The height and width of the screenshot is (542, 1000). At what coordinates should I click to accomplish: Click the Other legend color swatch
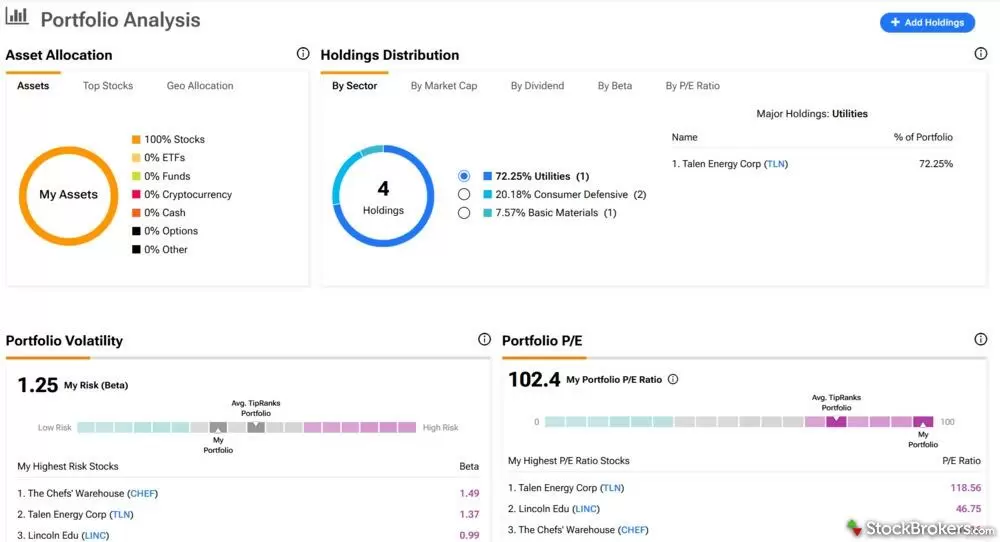136,249
